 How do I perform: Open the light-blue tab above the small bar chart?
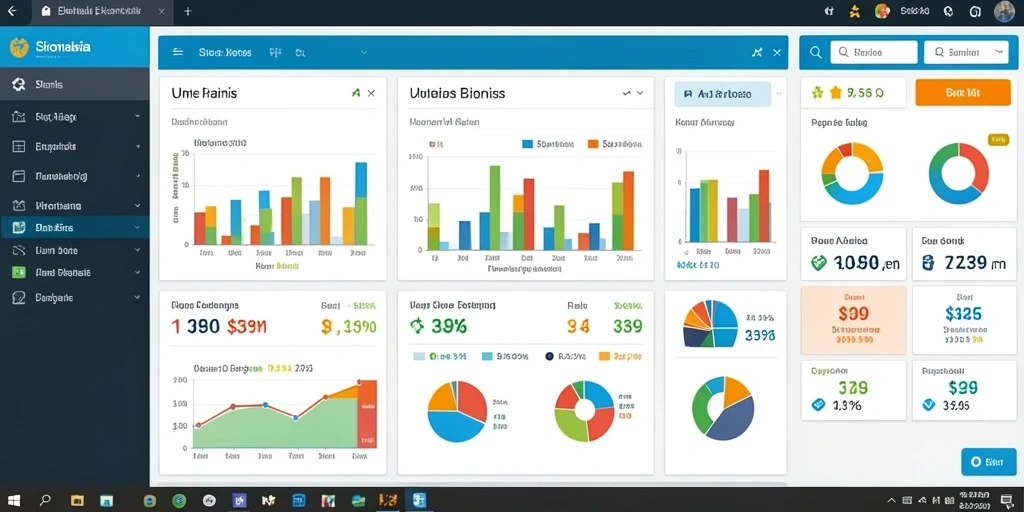pyautogui.click(x=722, y=94)
